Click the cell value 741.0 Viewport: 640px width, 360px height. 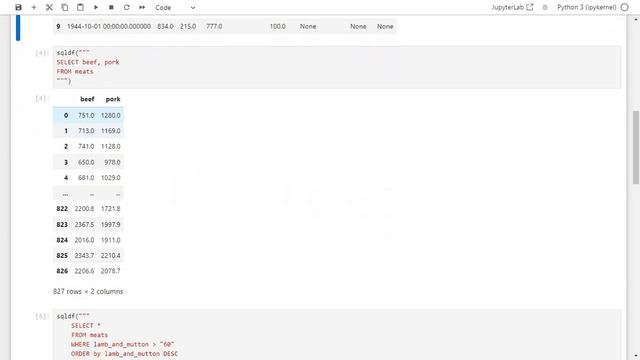pyautogui.click(x=86, y=147)
